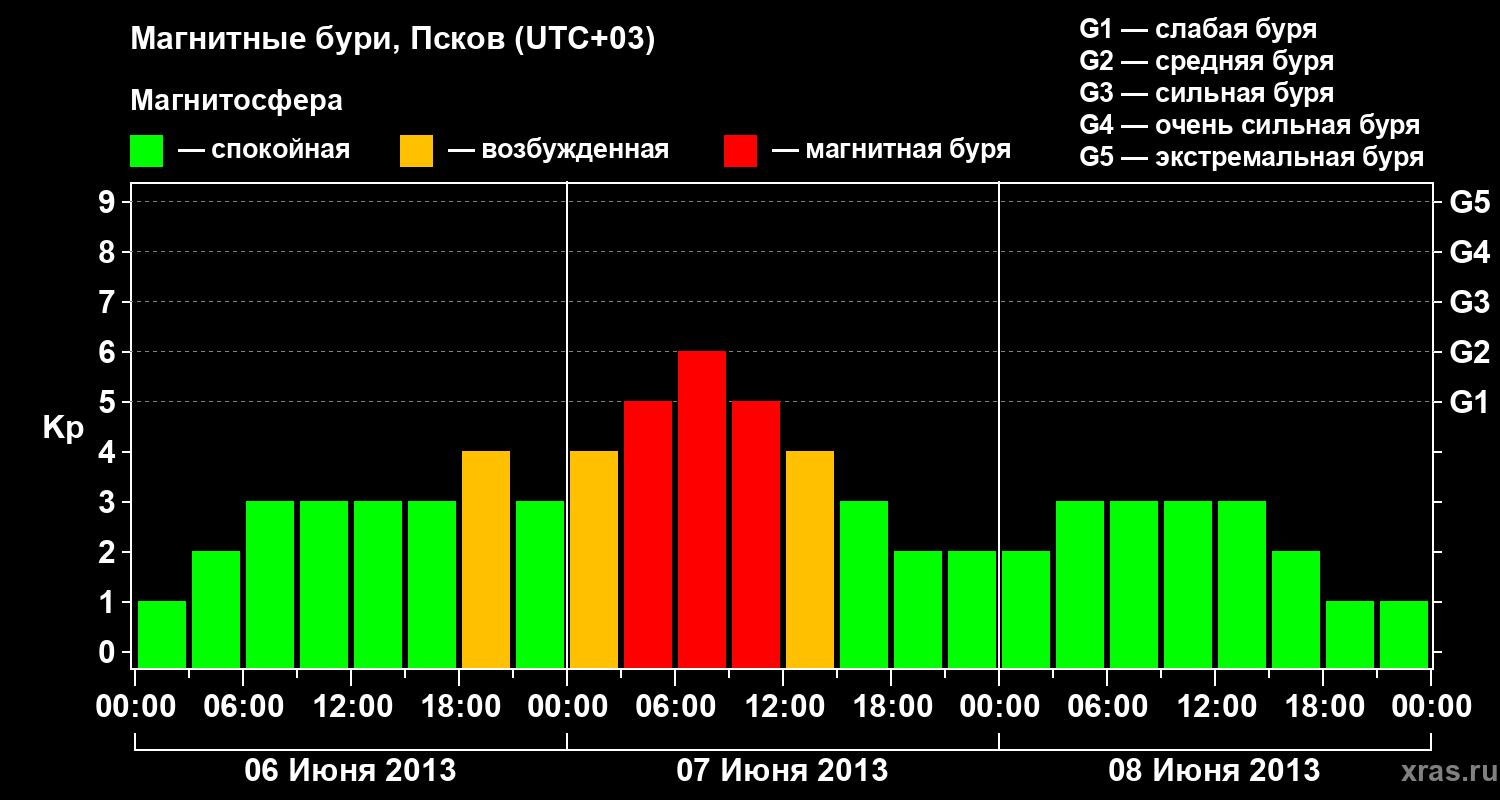Click the '12:00' time label under 06 Июня
This screenshot has width=1500, height=800.
(x=351, y=707)
